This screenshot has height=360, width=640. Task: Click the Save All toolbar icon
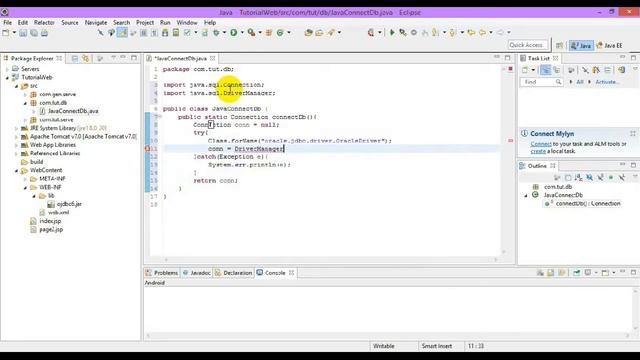pos(34,33)
